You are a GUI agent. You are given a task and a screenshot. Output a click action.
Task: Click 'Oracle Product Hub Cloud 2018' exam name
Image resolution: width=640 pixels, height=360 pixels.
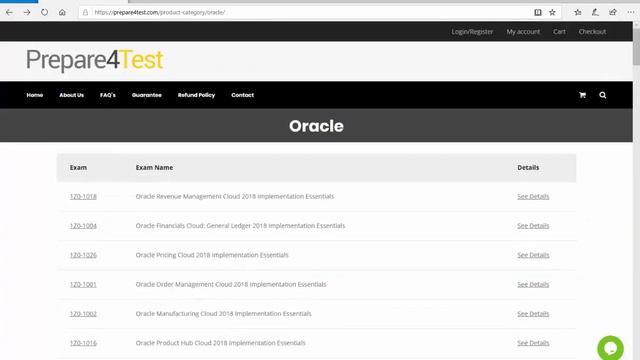click(x=220, y=343)
